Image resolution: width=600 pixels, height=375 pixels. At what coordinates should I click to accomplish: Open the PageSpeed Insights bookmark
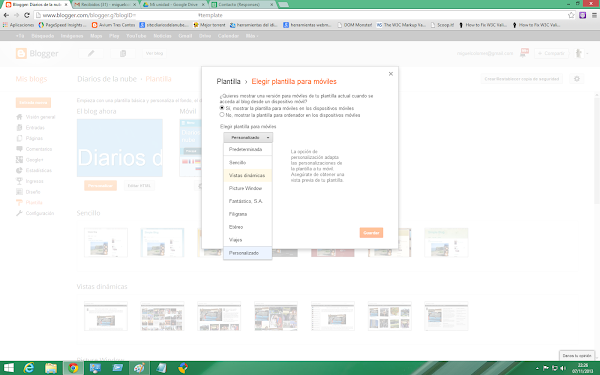click(x=62, y=25)
